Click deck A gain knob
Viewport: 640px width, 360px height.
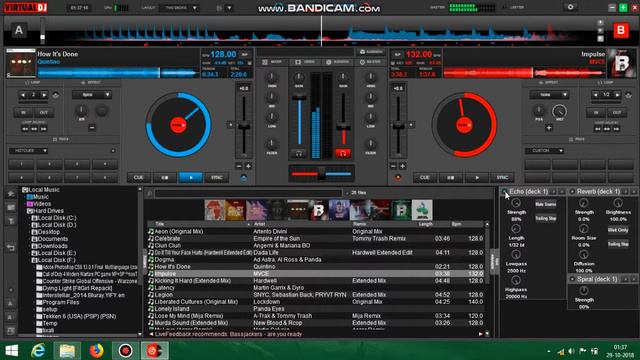(299, 77)
